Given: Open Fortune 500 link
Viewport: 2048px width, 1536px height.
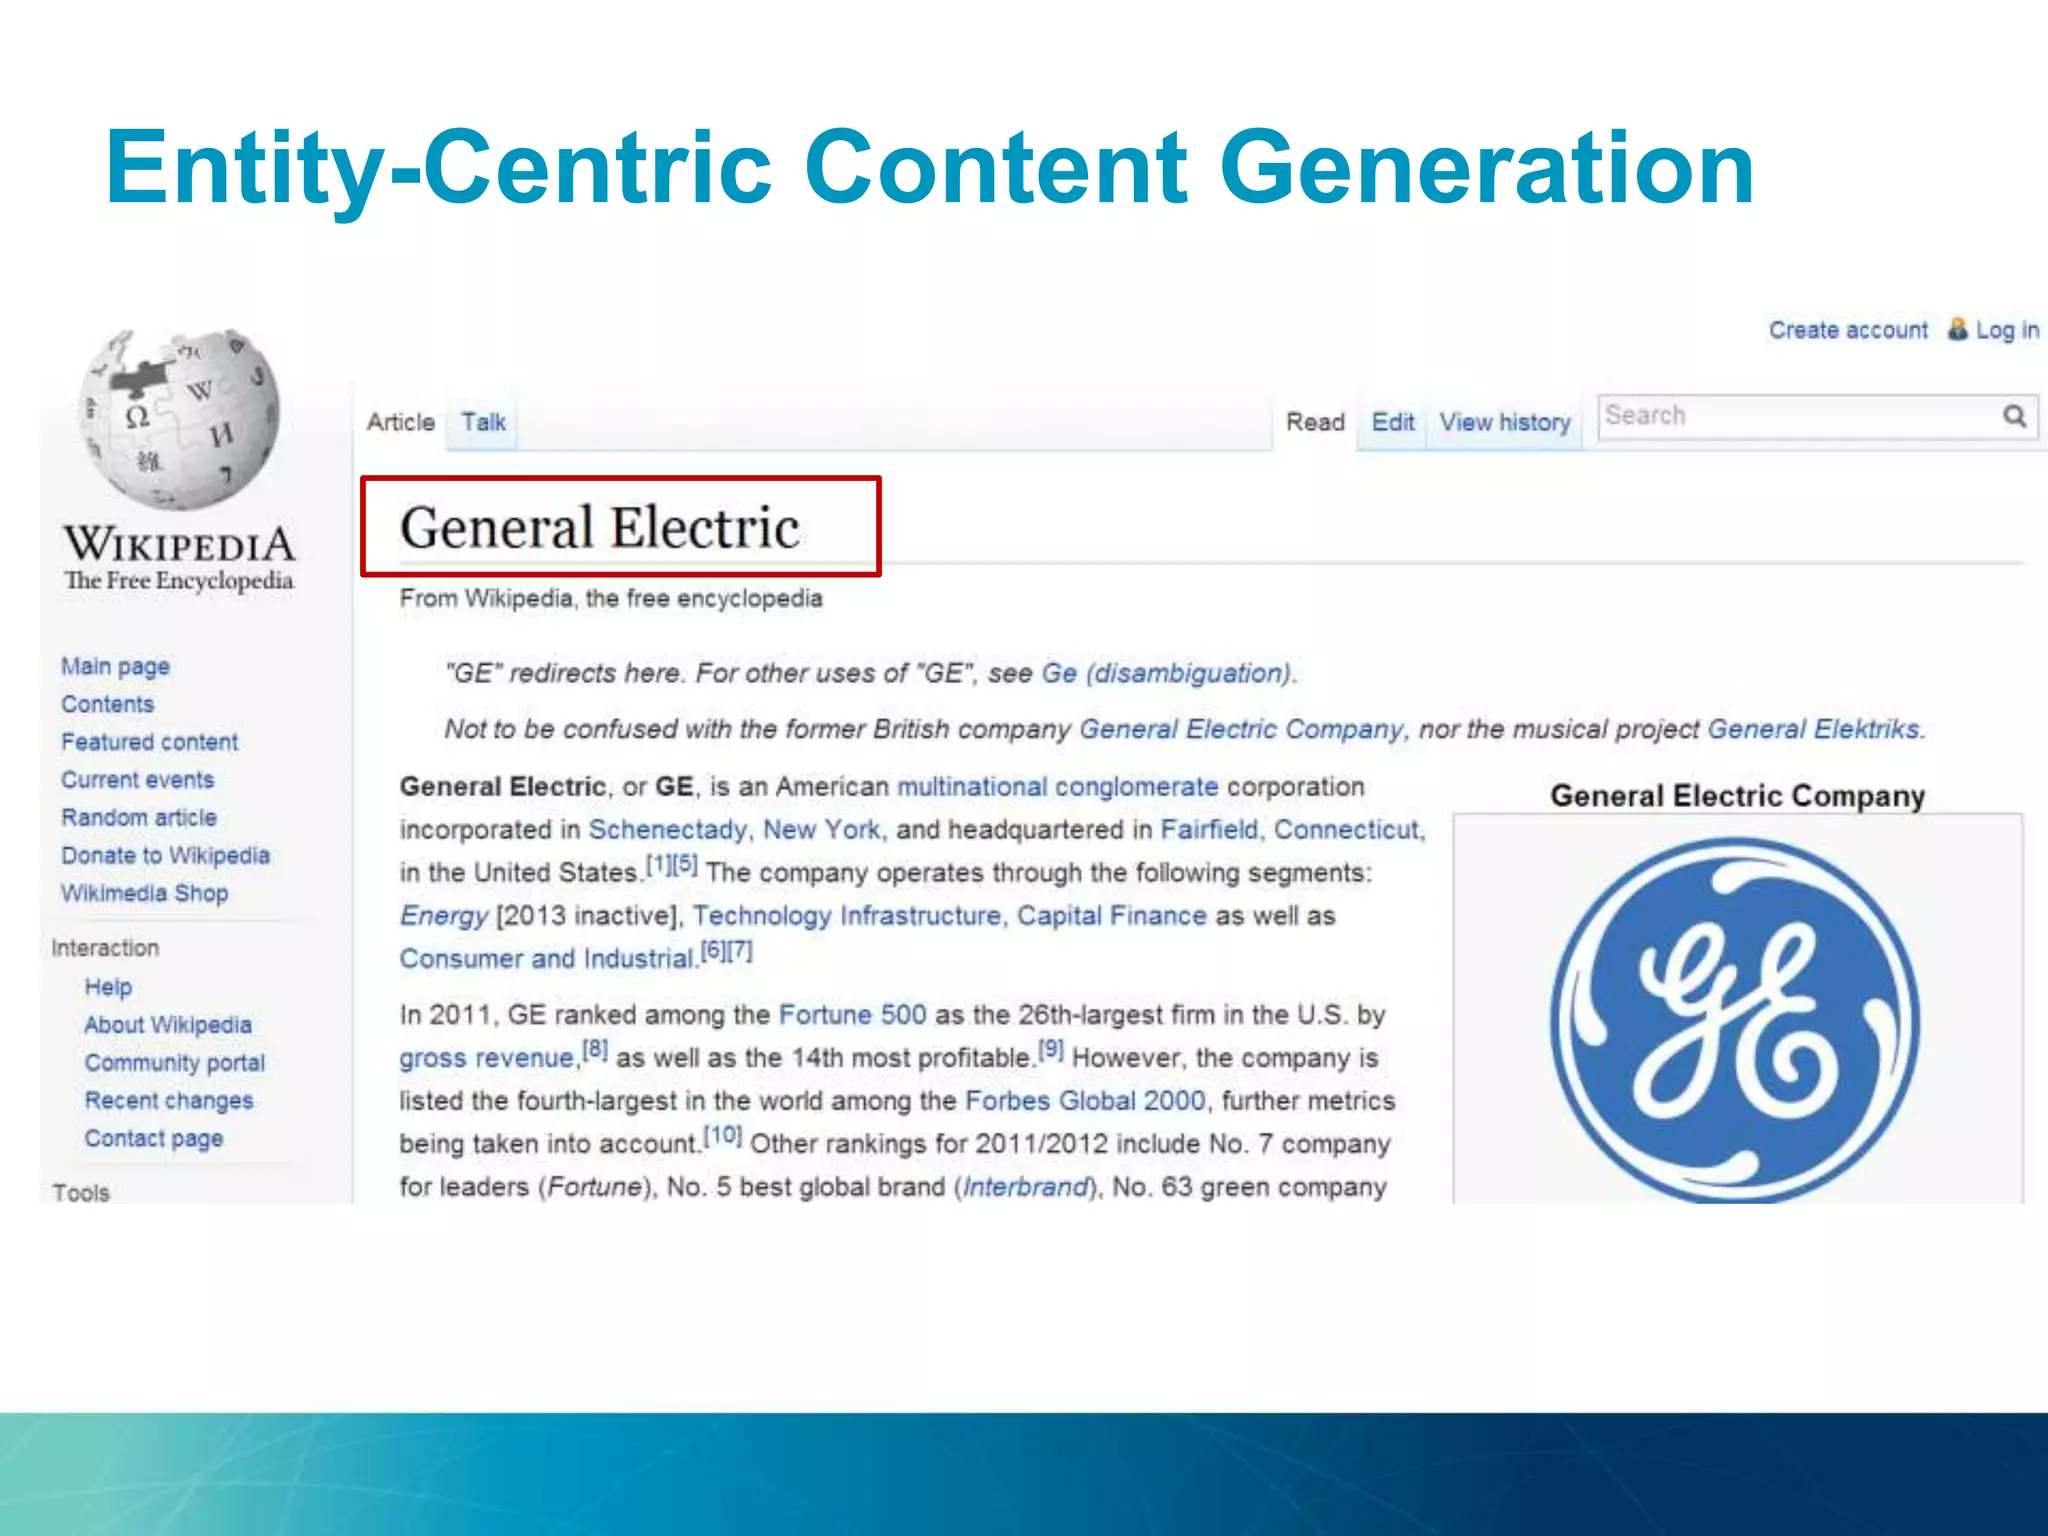Looking at the screenshot, I should (852, 1015).
